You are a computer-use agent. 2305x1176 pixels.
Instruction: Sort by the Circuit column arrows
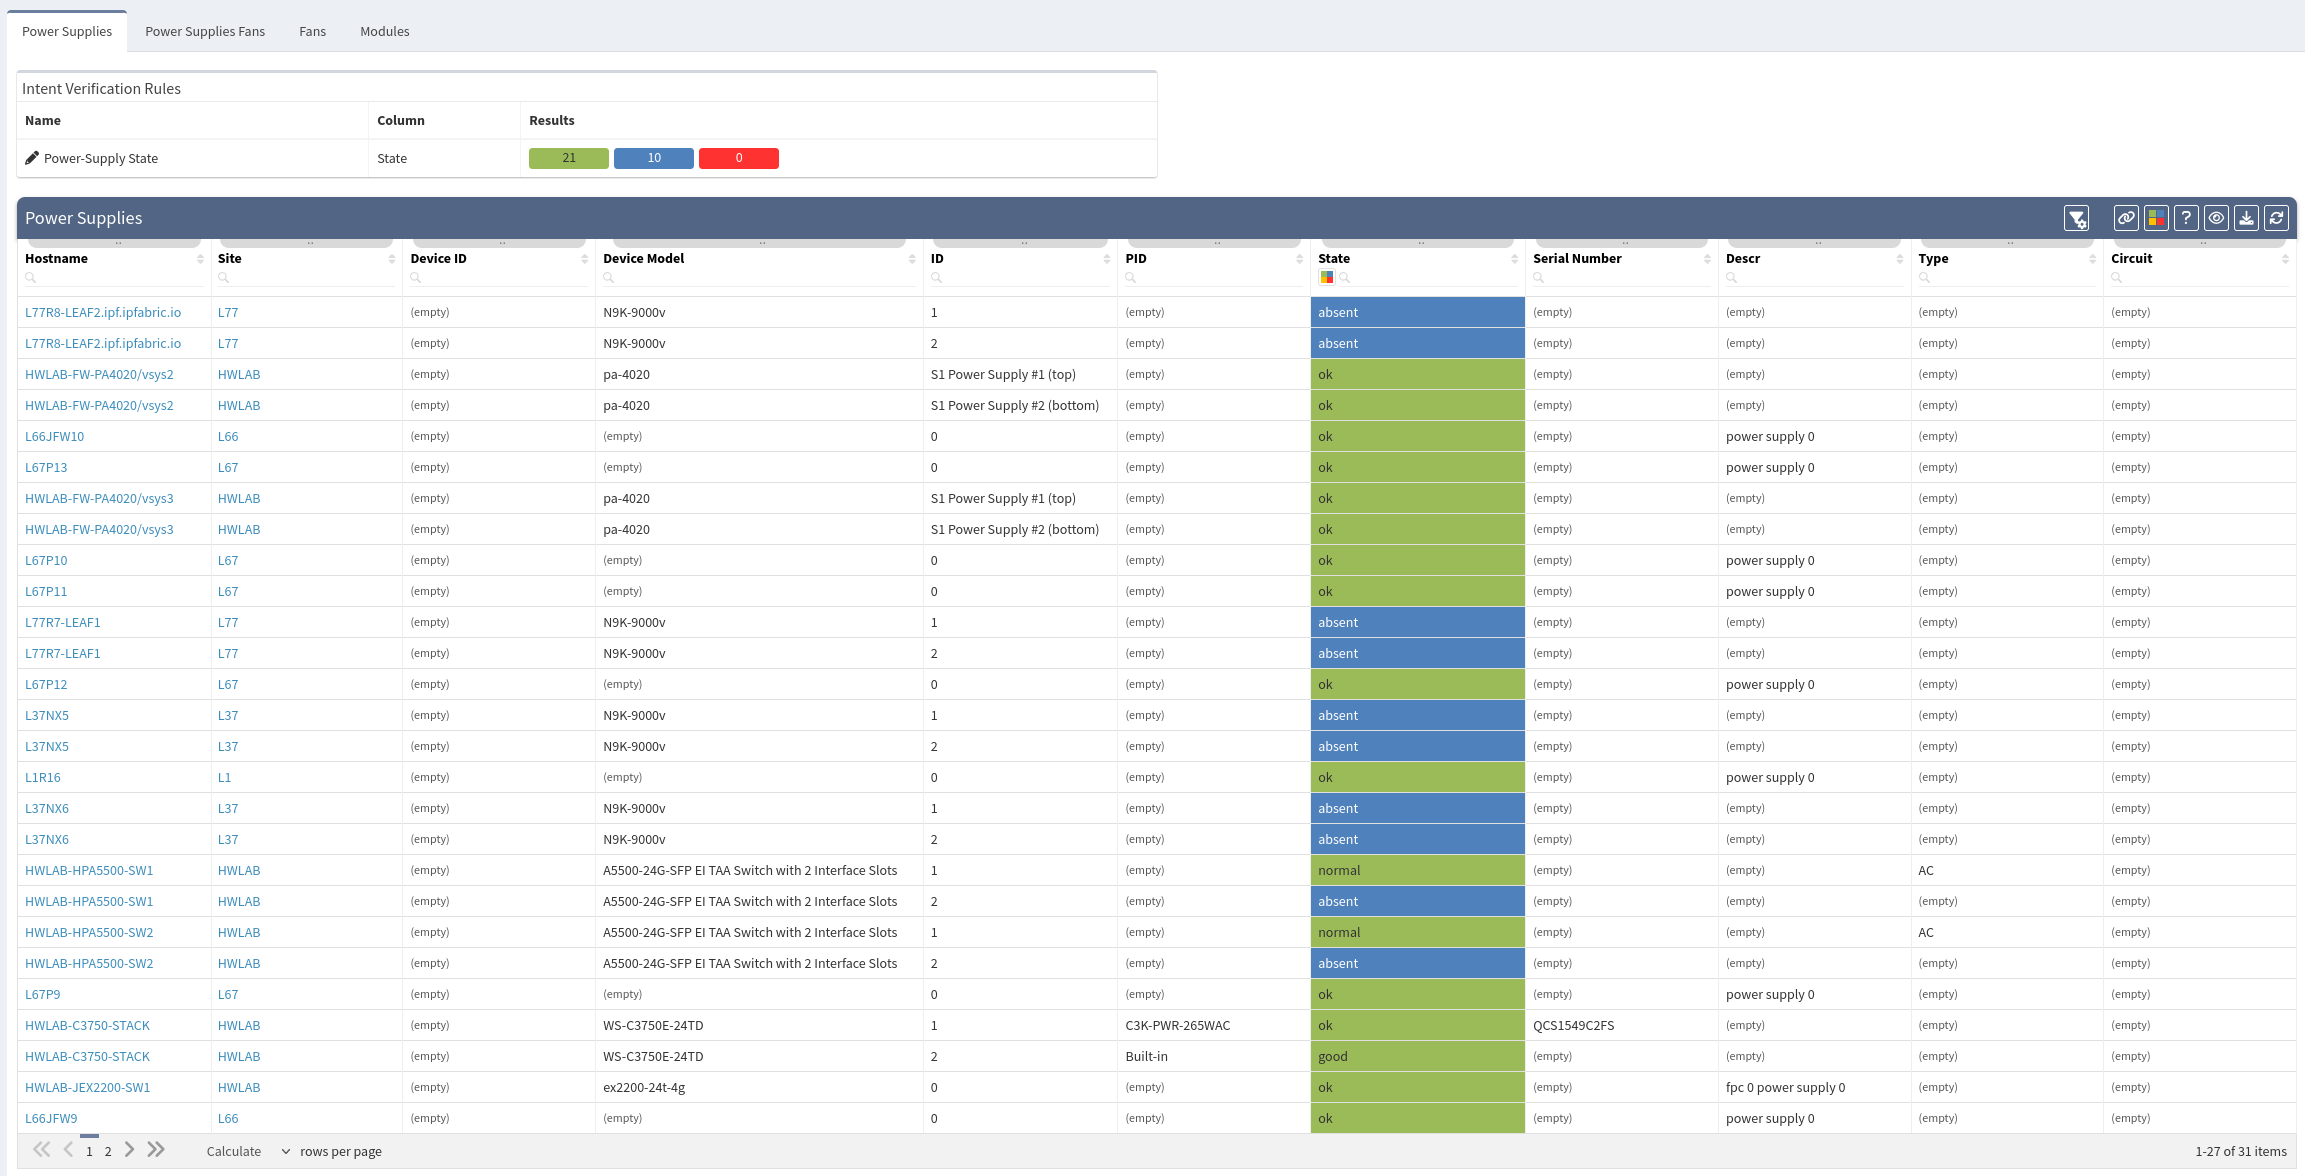coord(2285,259)
